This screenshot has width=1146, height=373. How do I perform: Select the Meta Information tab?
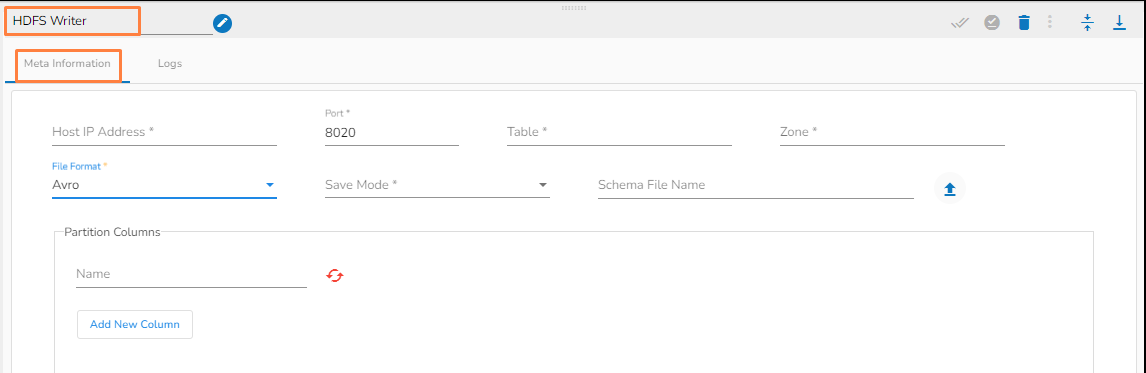[67, 64]
